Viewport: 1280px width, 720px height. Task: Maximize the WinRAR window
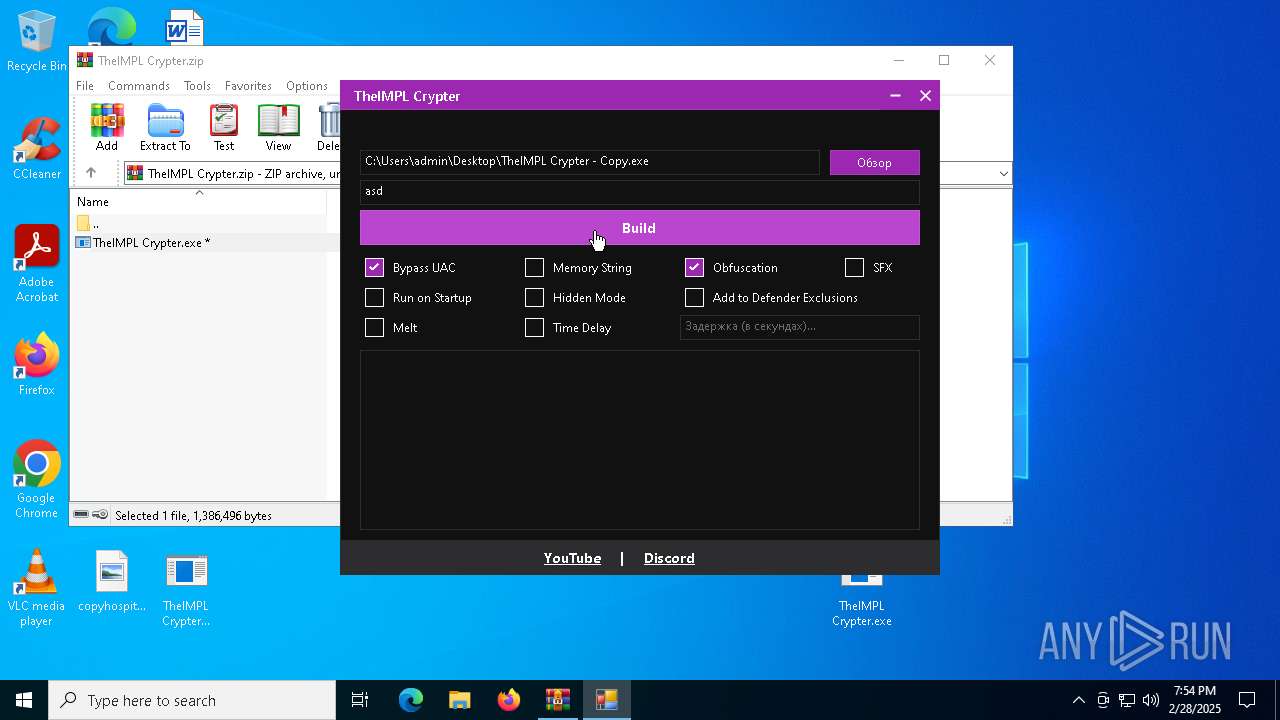pos(943,60)
